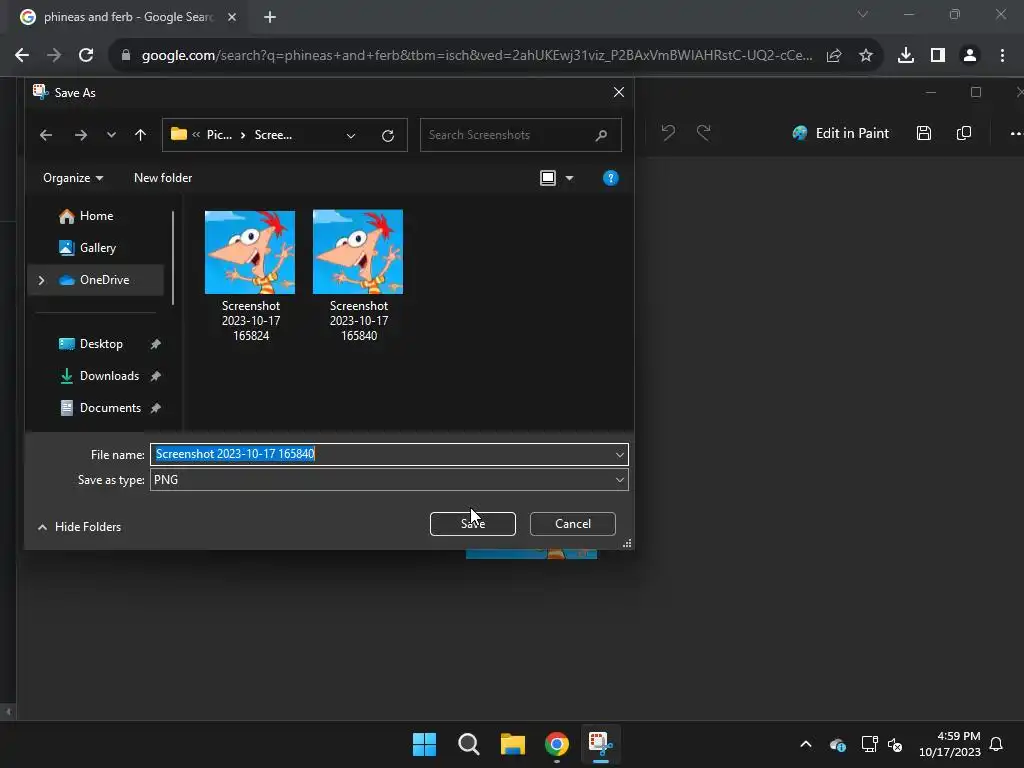Image resolution: width=1024 pixels, height=768 pixels.
Task: Open Snipping Tool from taskbar
Action: [x=601, y=744]
